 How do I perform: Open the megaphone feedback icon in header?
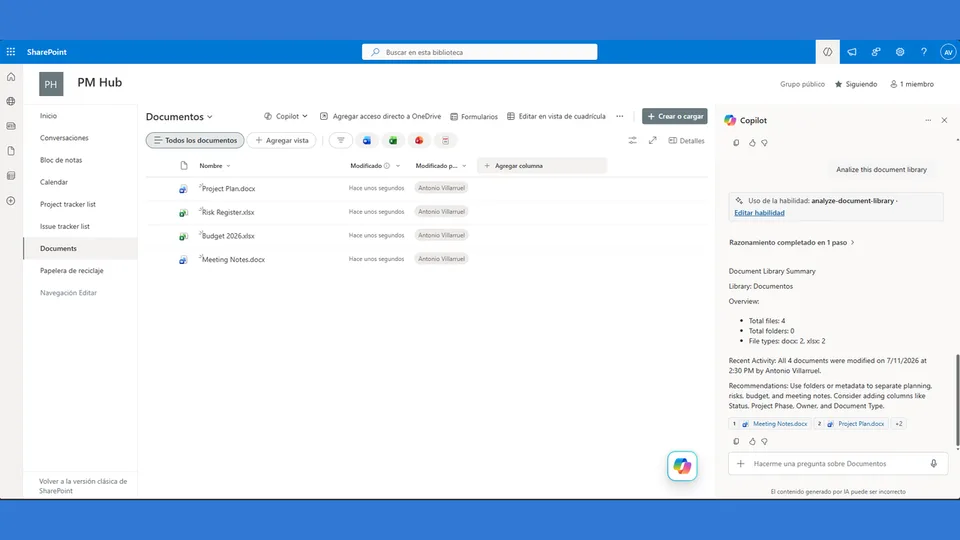pos(852,52)
